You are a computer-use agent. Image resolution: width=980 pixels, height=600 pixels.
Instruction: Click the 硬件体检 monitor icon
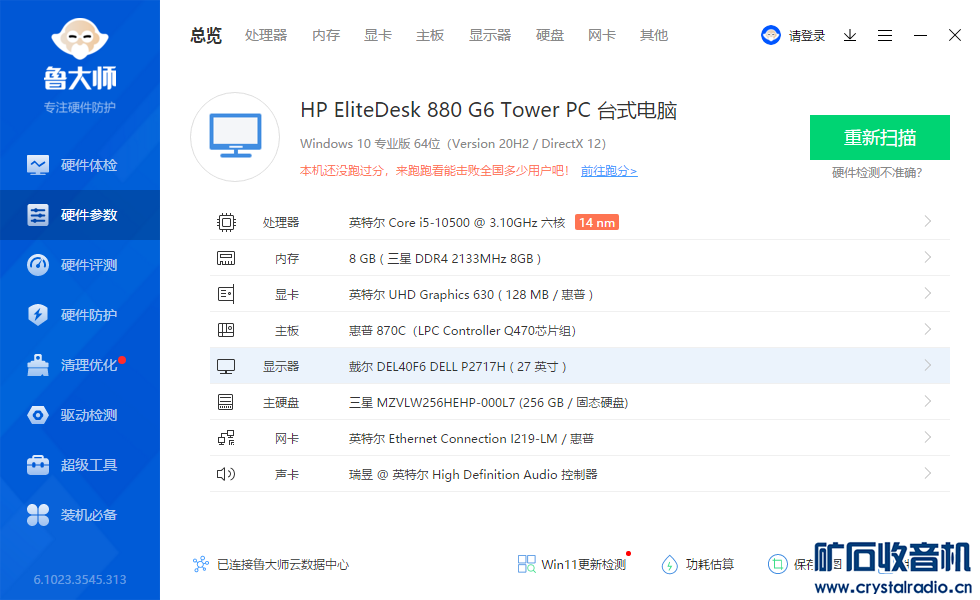click(x=38, y=165)
